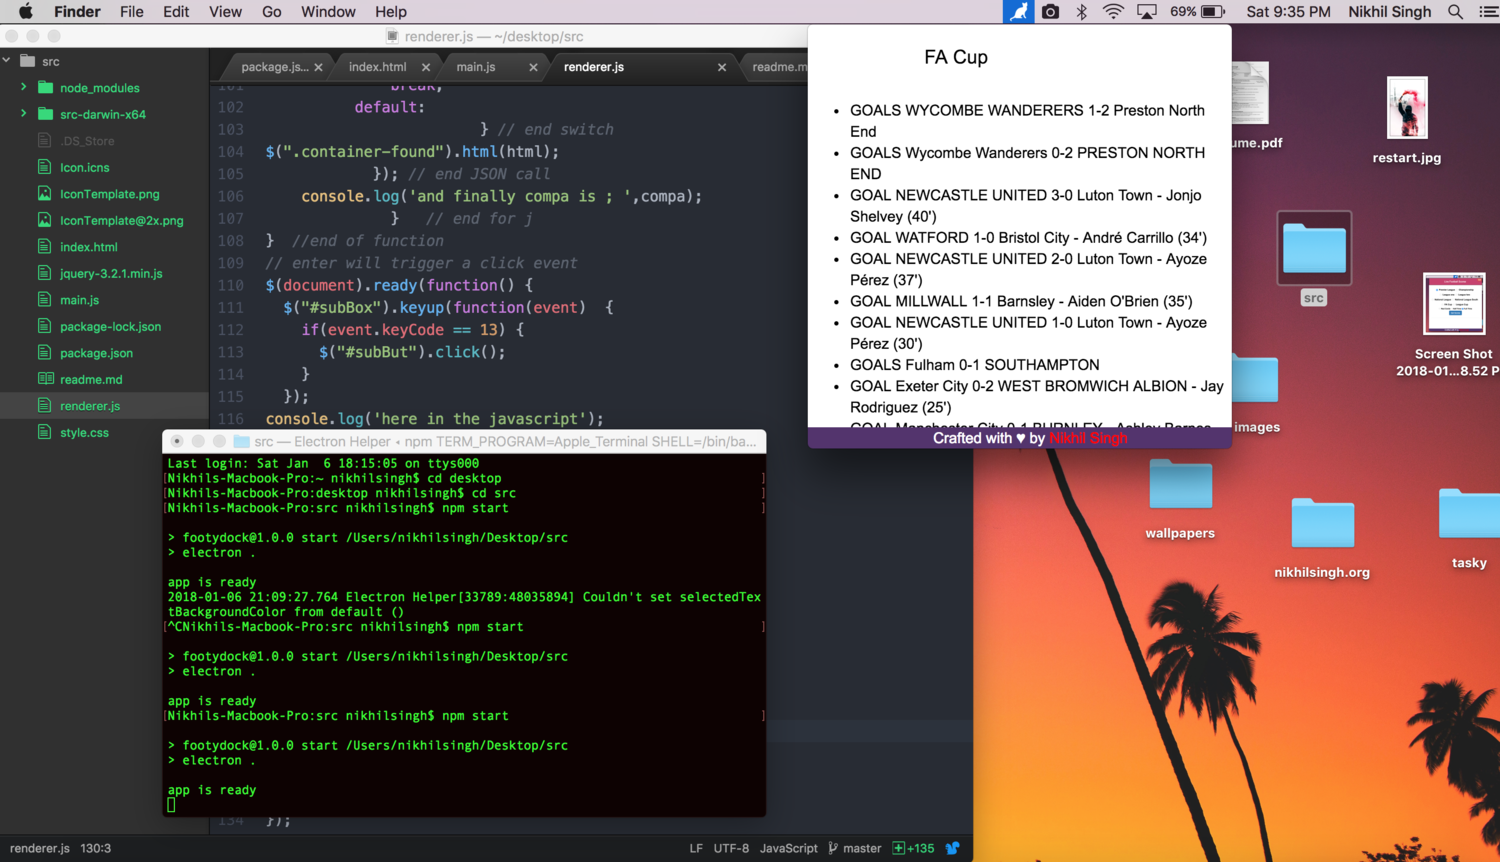Click Newcastle United 3-0 Luton Town entry
1500x862 pixels.
1026,206
